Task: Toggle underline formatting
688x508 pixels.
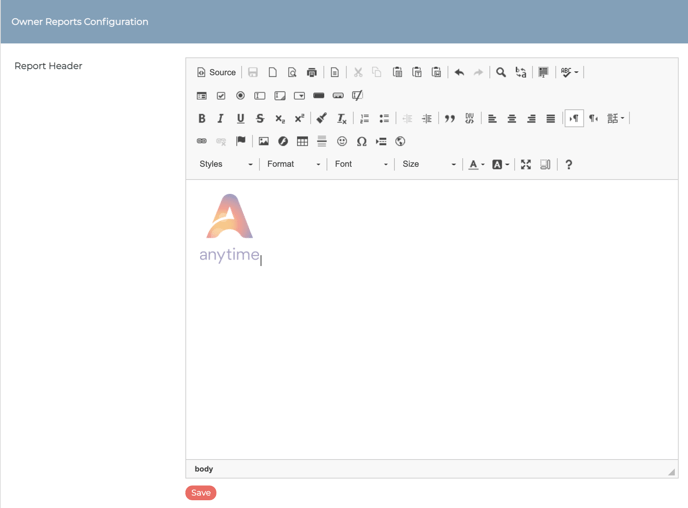Action: [240, 118]
